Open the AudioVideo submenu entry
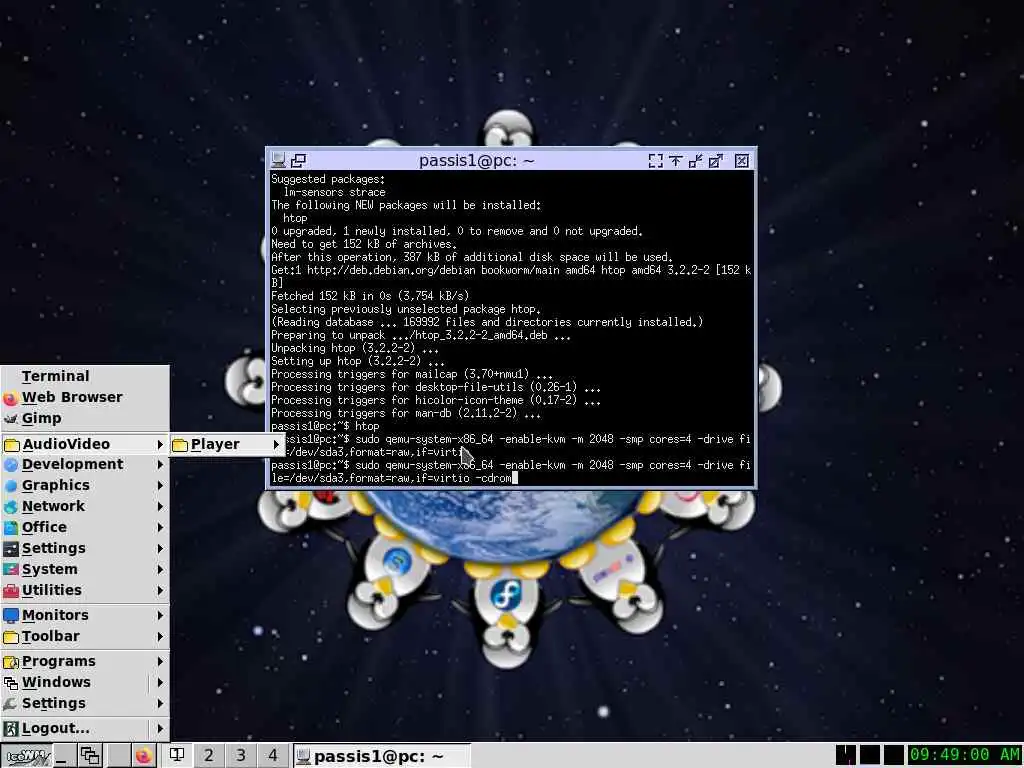Image resolution: width=1024 pixels, height=768 pixels. tap(85, 444)
